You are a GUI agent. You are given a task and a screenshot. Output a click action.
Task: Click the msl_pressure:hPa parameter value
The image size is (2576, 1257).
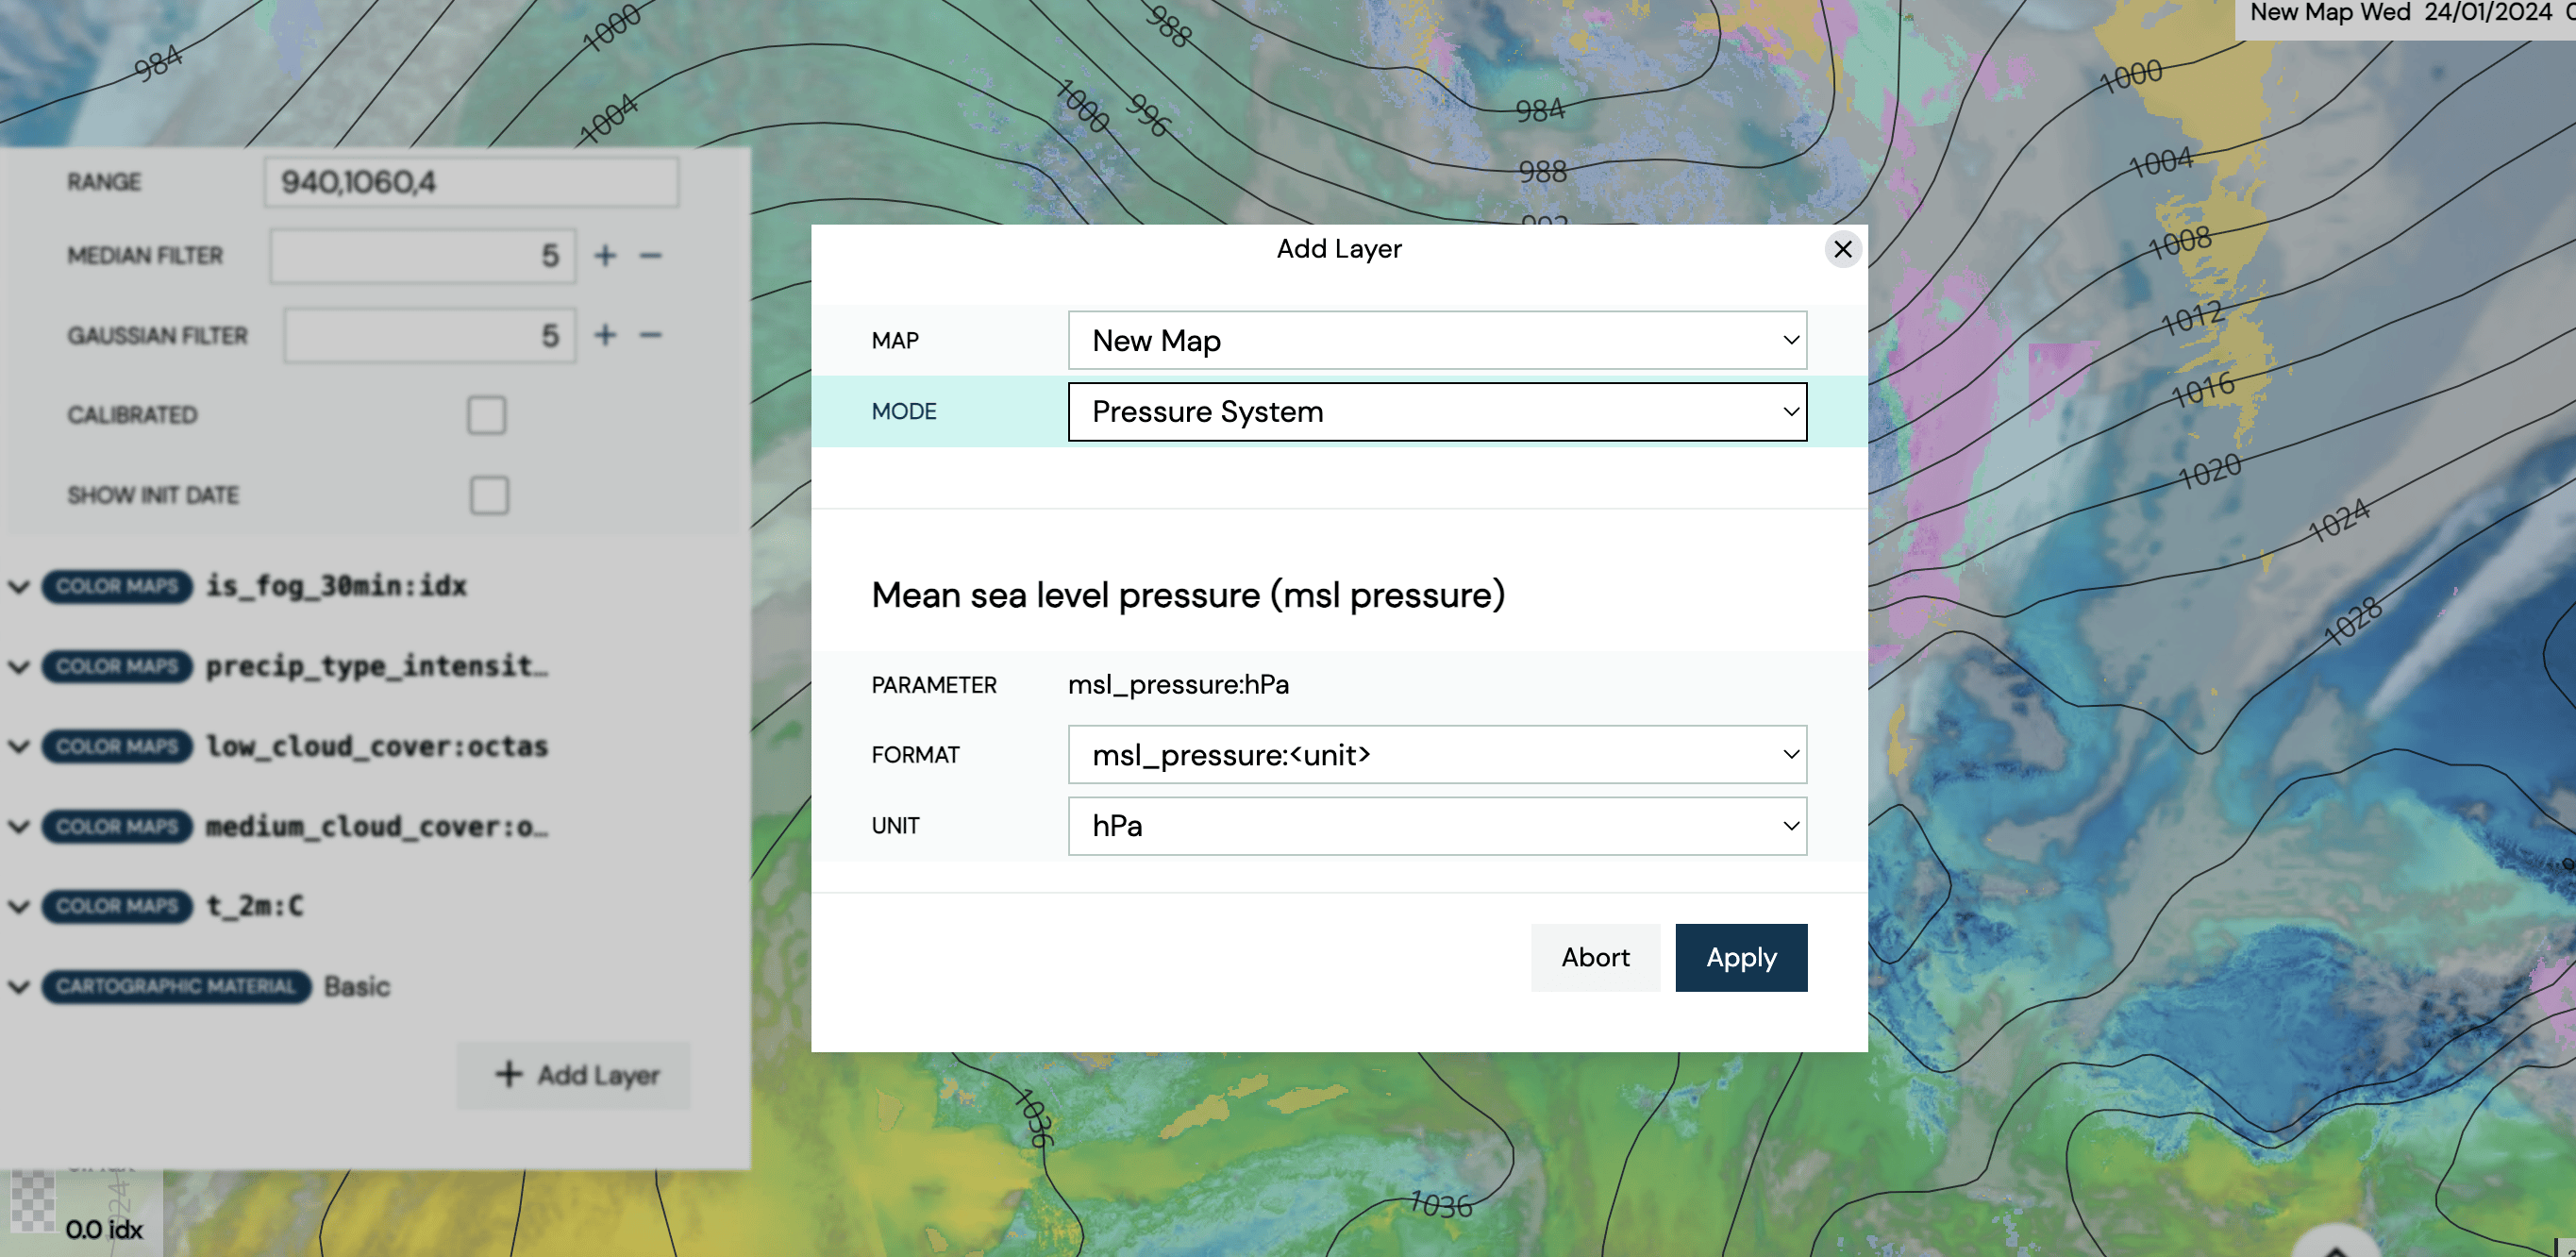click(1178, 685)
